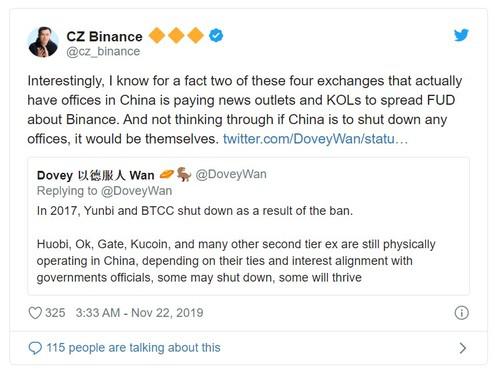Click the CZ Binance display name
The width and height of the screenshot is (500, 373).
click(104, 36)
